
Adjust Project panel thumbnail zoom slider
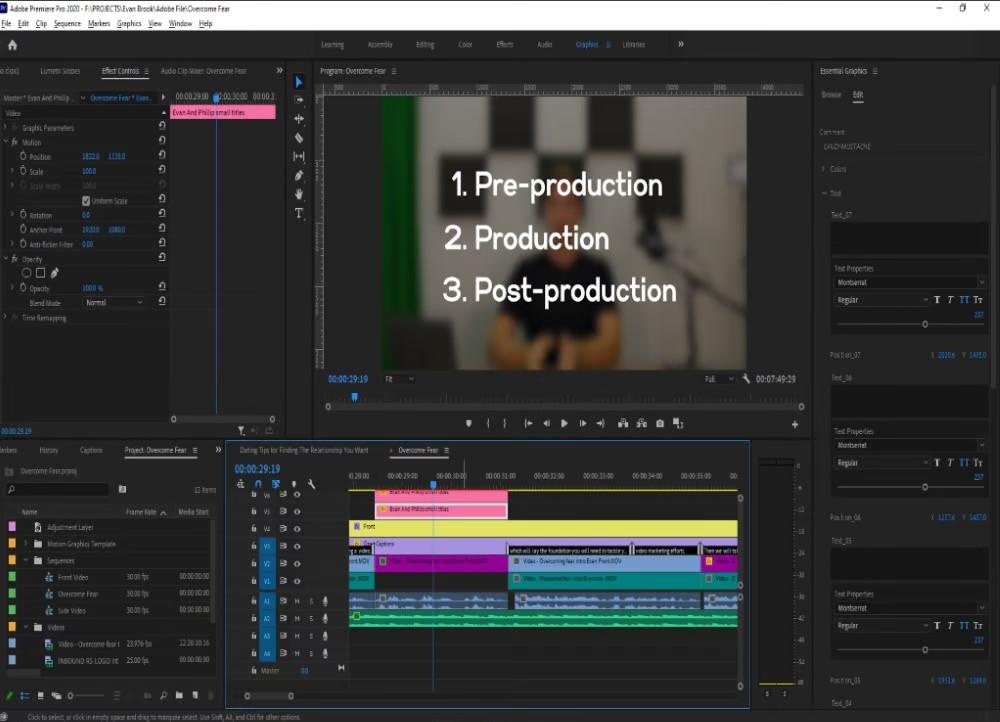coord(70,696)
